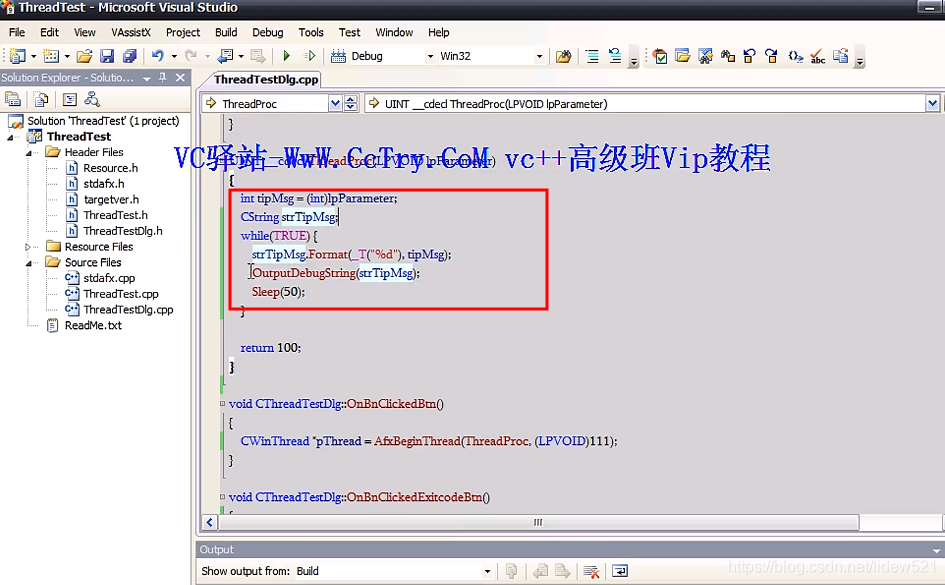Undo the last edit with the Undo icon
The width and height of the screenshot is (945, 585).
click(x=158, y=56)
